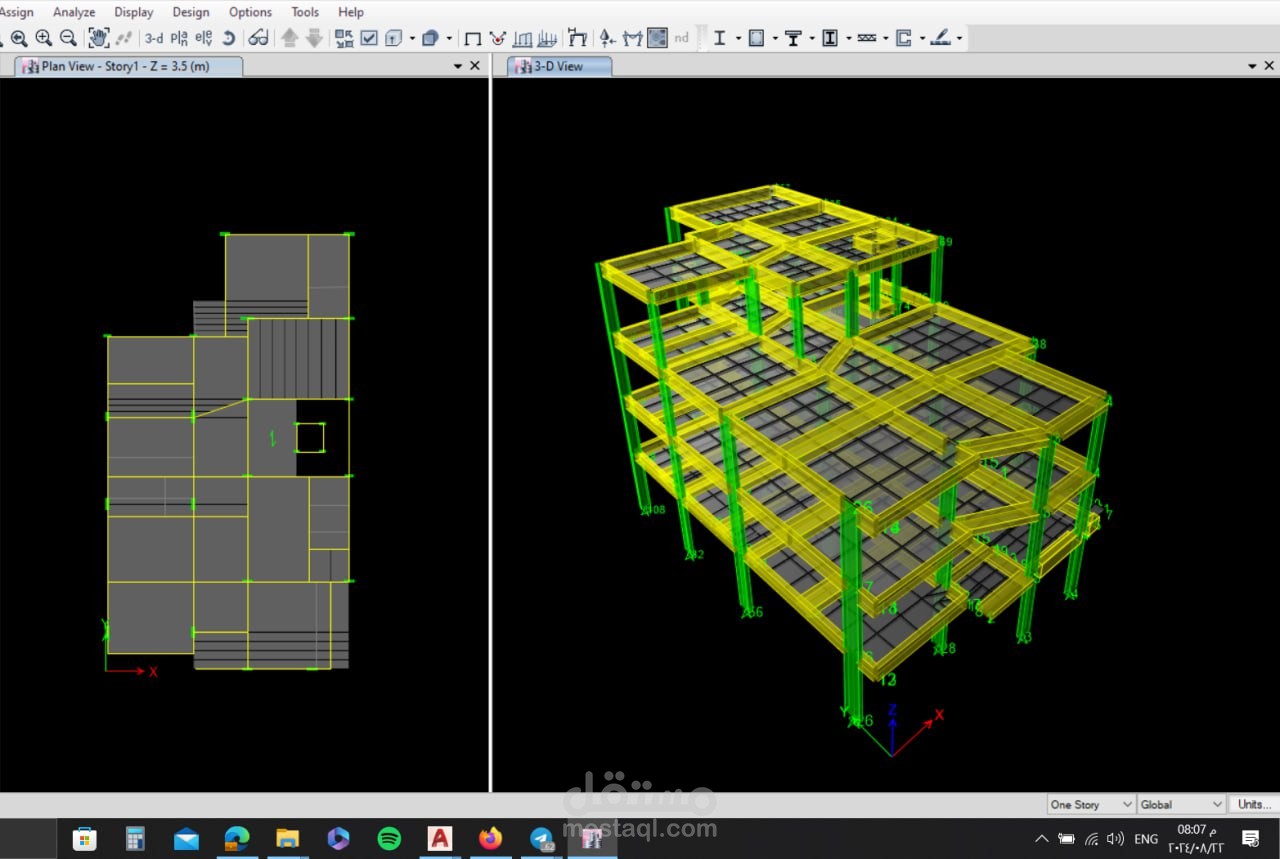The image size is (1280, 859).
Task: Click the display loads icon with red arrow
Action: [x=497, y=38]
